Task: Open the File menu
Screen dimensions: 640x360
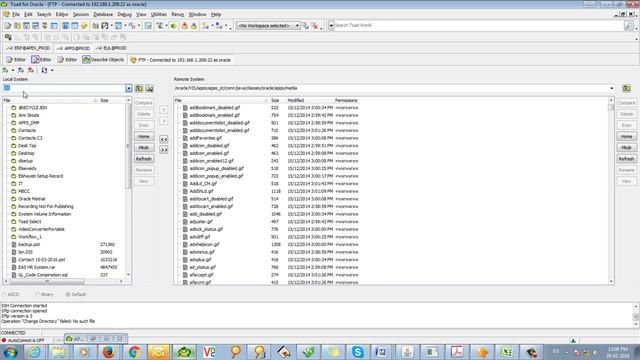Action: coord(16,14)
